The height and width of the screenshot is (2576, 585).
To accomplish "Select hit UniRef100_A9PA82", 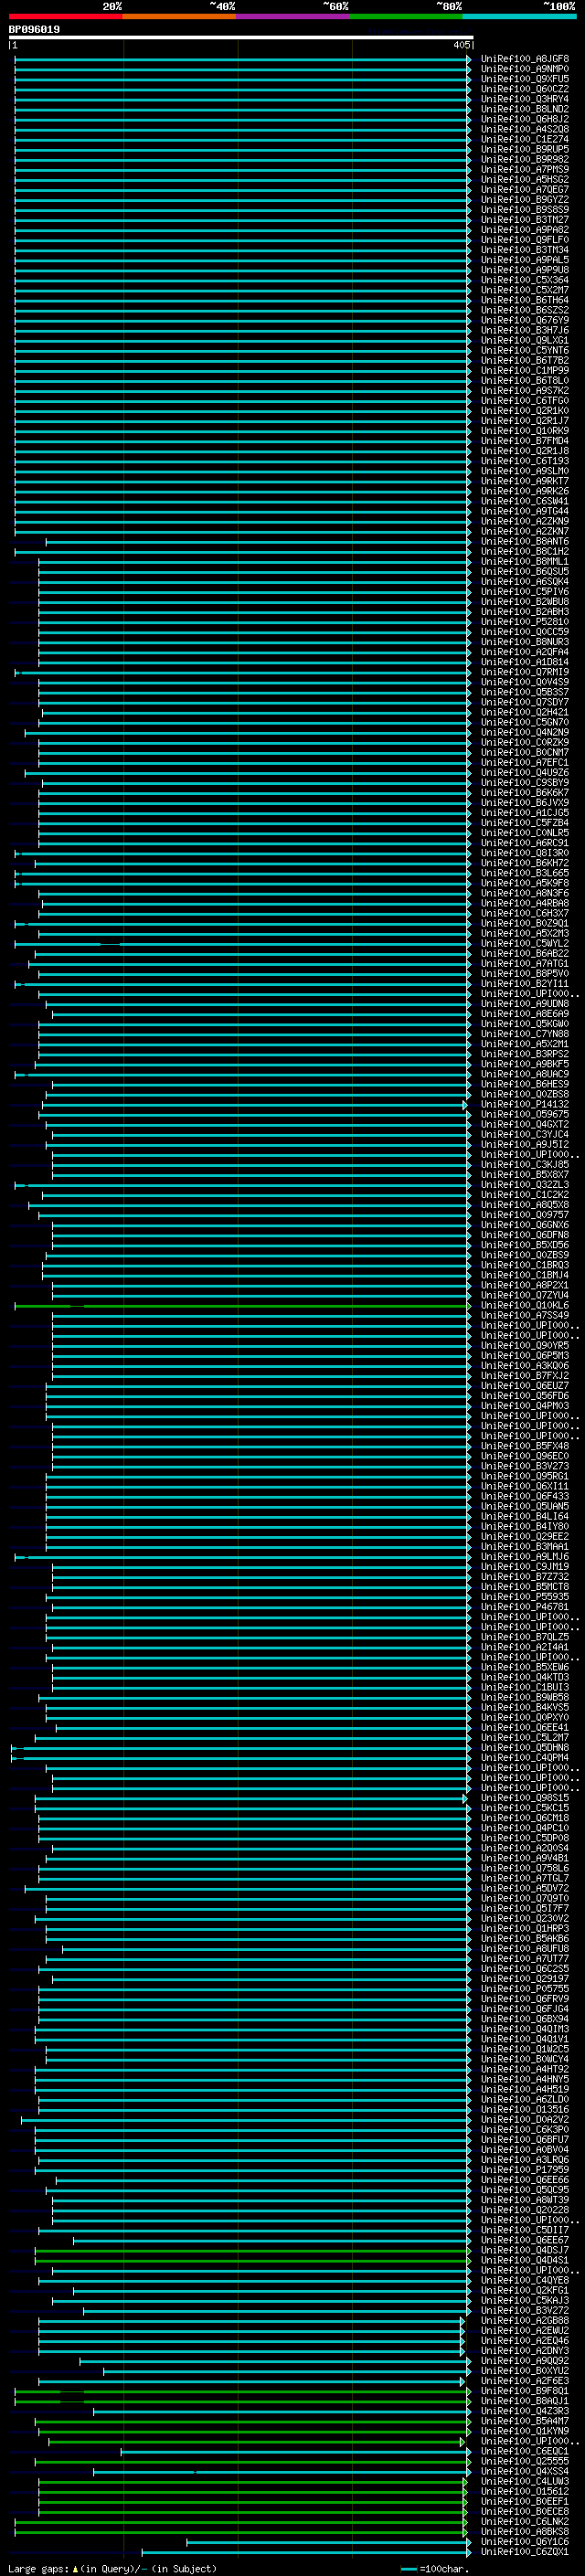I will point(525,230).
